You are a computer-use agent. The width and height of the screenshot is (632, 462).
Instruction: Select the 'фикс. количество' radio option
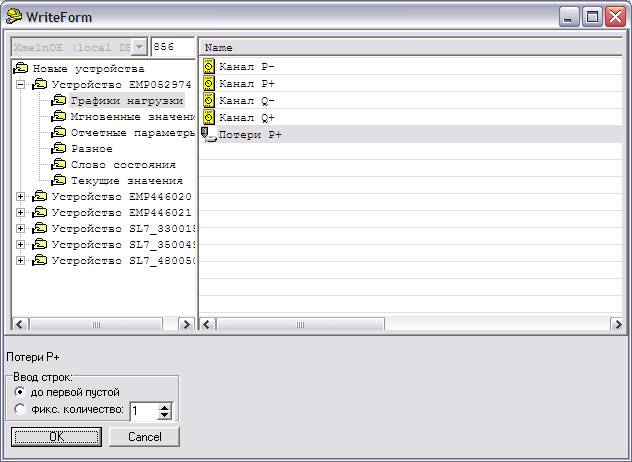(21, 409)
